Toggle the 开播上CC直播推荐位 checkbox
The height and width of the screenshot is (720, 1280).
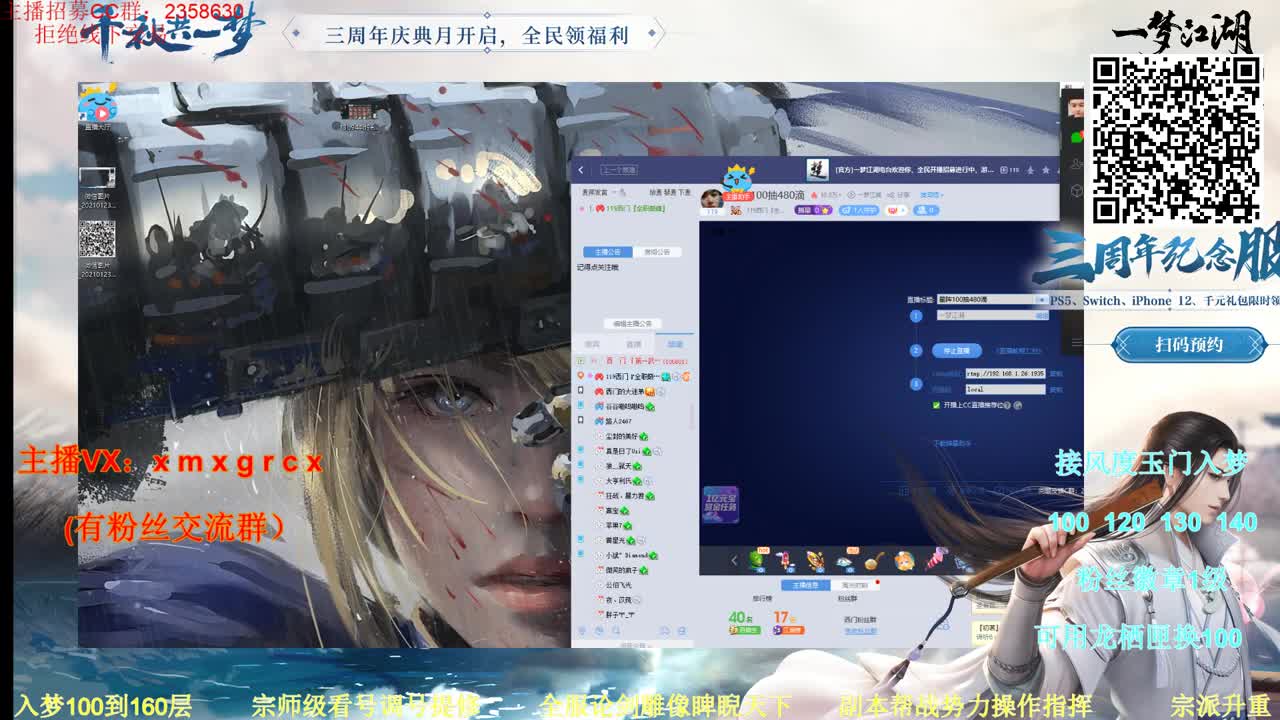click(x=936, y=405)
